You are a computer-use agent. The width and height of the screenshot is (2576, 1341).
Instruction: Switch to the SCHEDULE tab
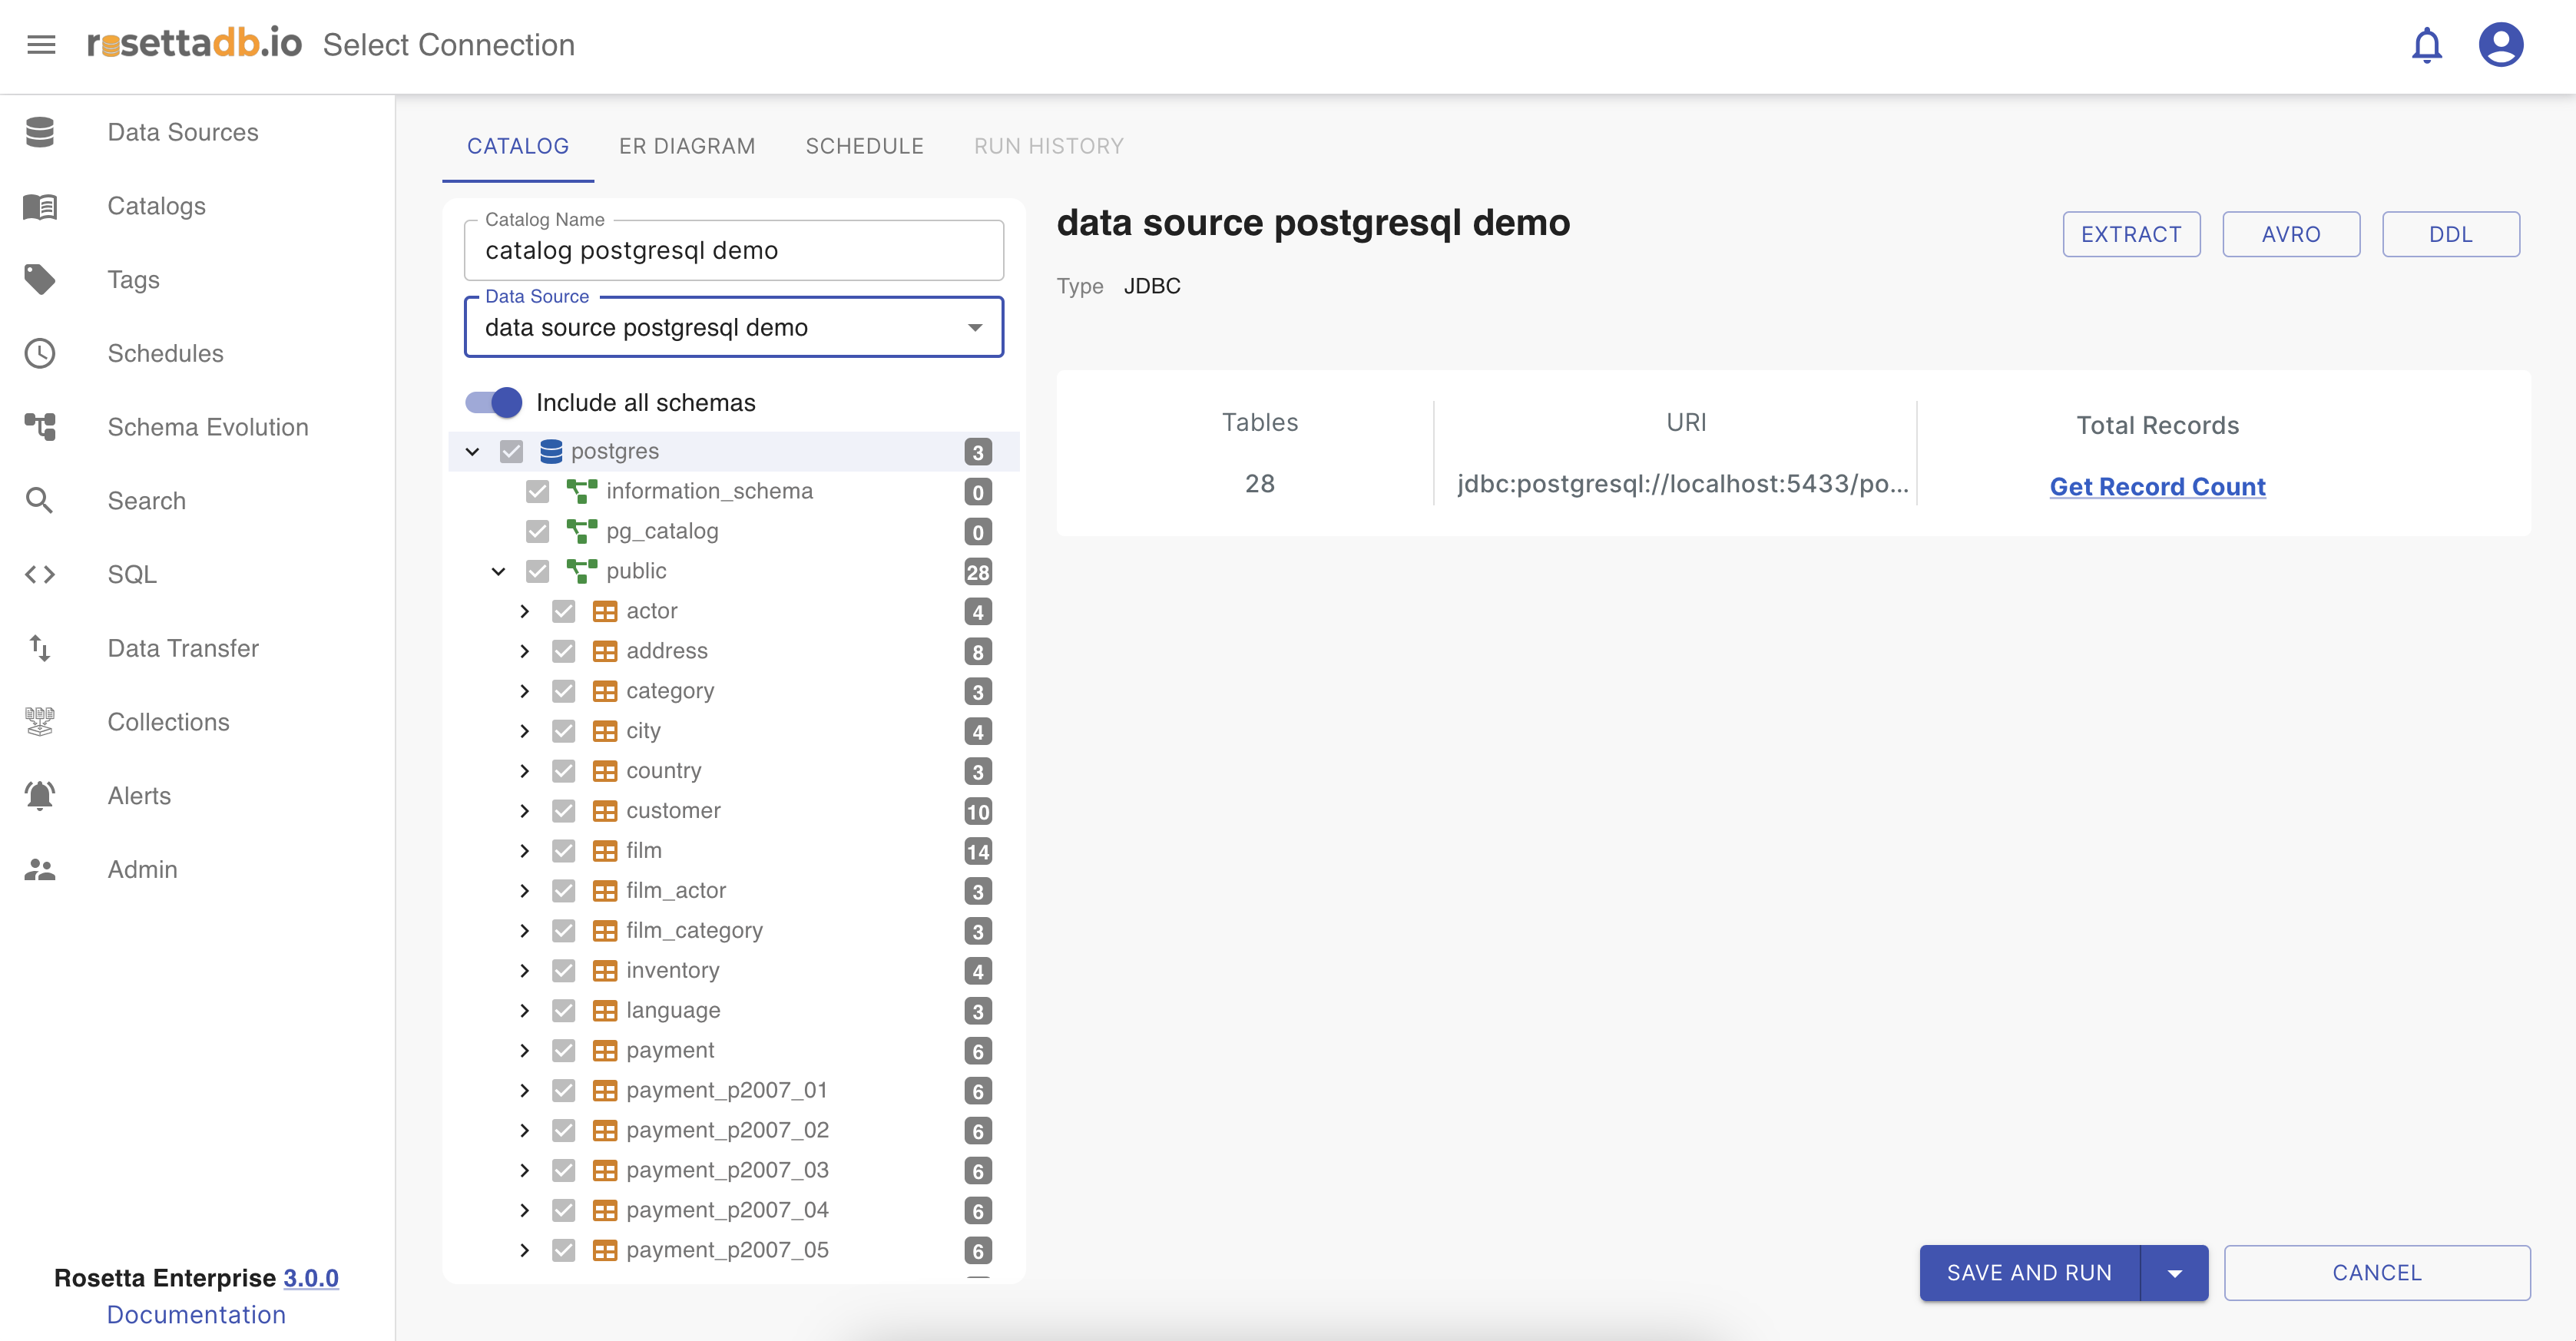coord(864,146)
